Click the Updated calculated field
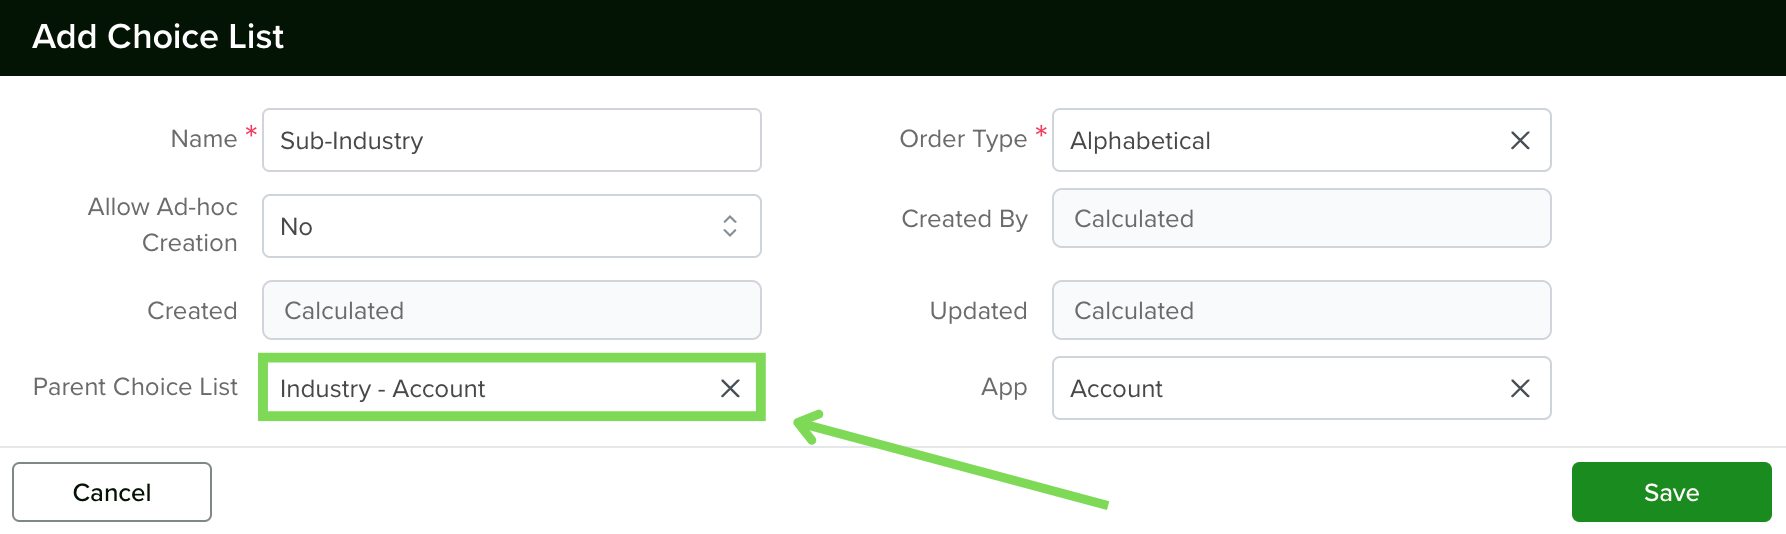 click(1302, 310)
